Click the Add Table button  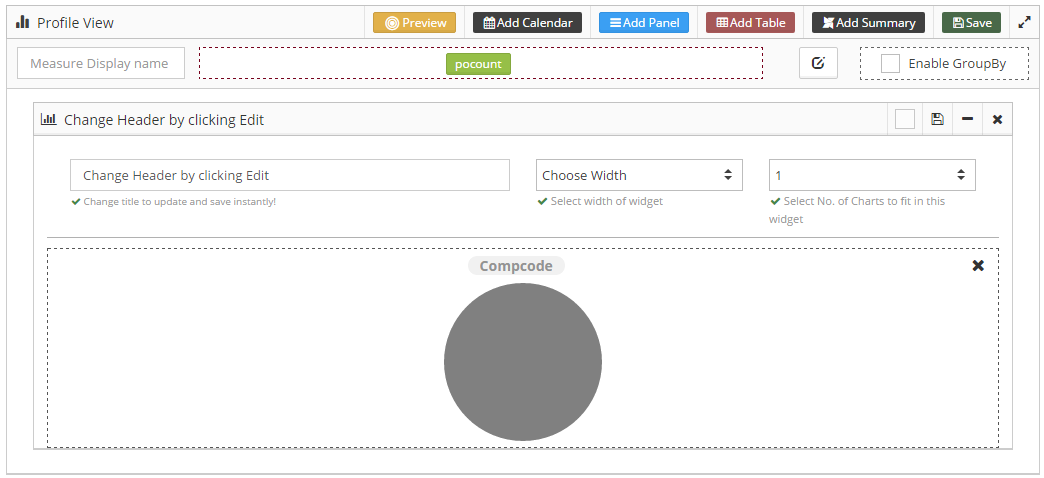pos(750,23)
